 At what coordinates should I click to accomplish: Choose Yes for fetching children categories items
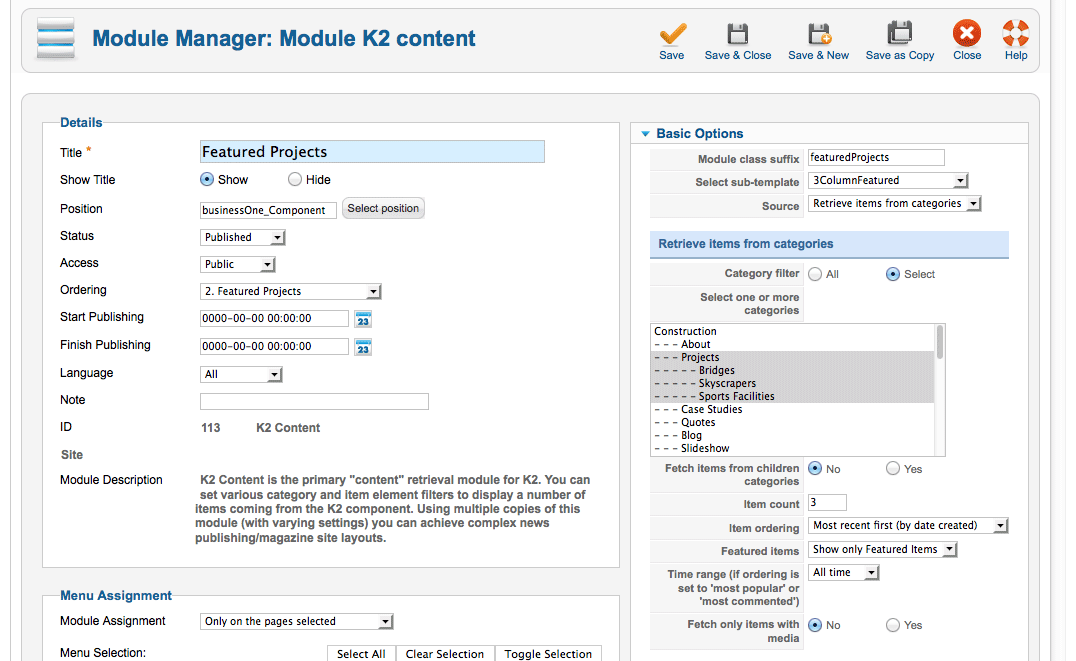893,468
